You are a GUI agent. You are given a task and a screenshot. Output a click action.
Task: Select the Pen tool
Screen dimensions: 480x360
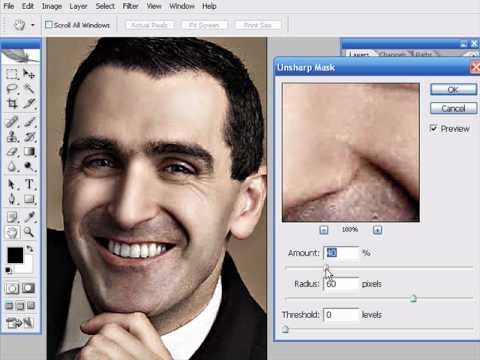pos(12,199)
